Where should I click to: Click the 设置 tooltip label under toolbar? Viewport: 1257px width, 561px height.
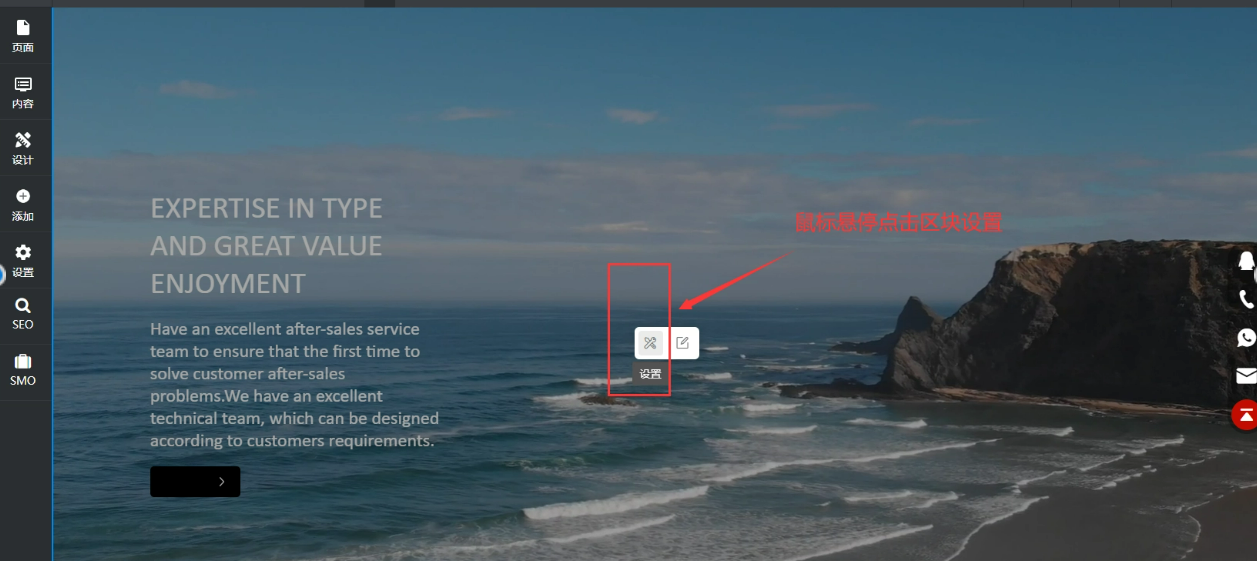point(651,374)
